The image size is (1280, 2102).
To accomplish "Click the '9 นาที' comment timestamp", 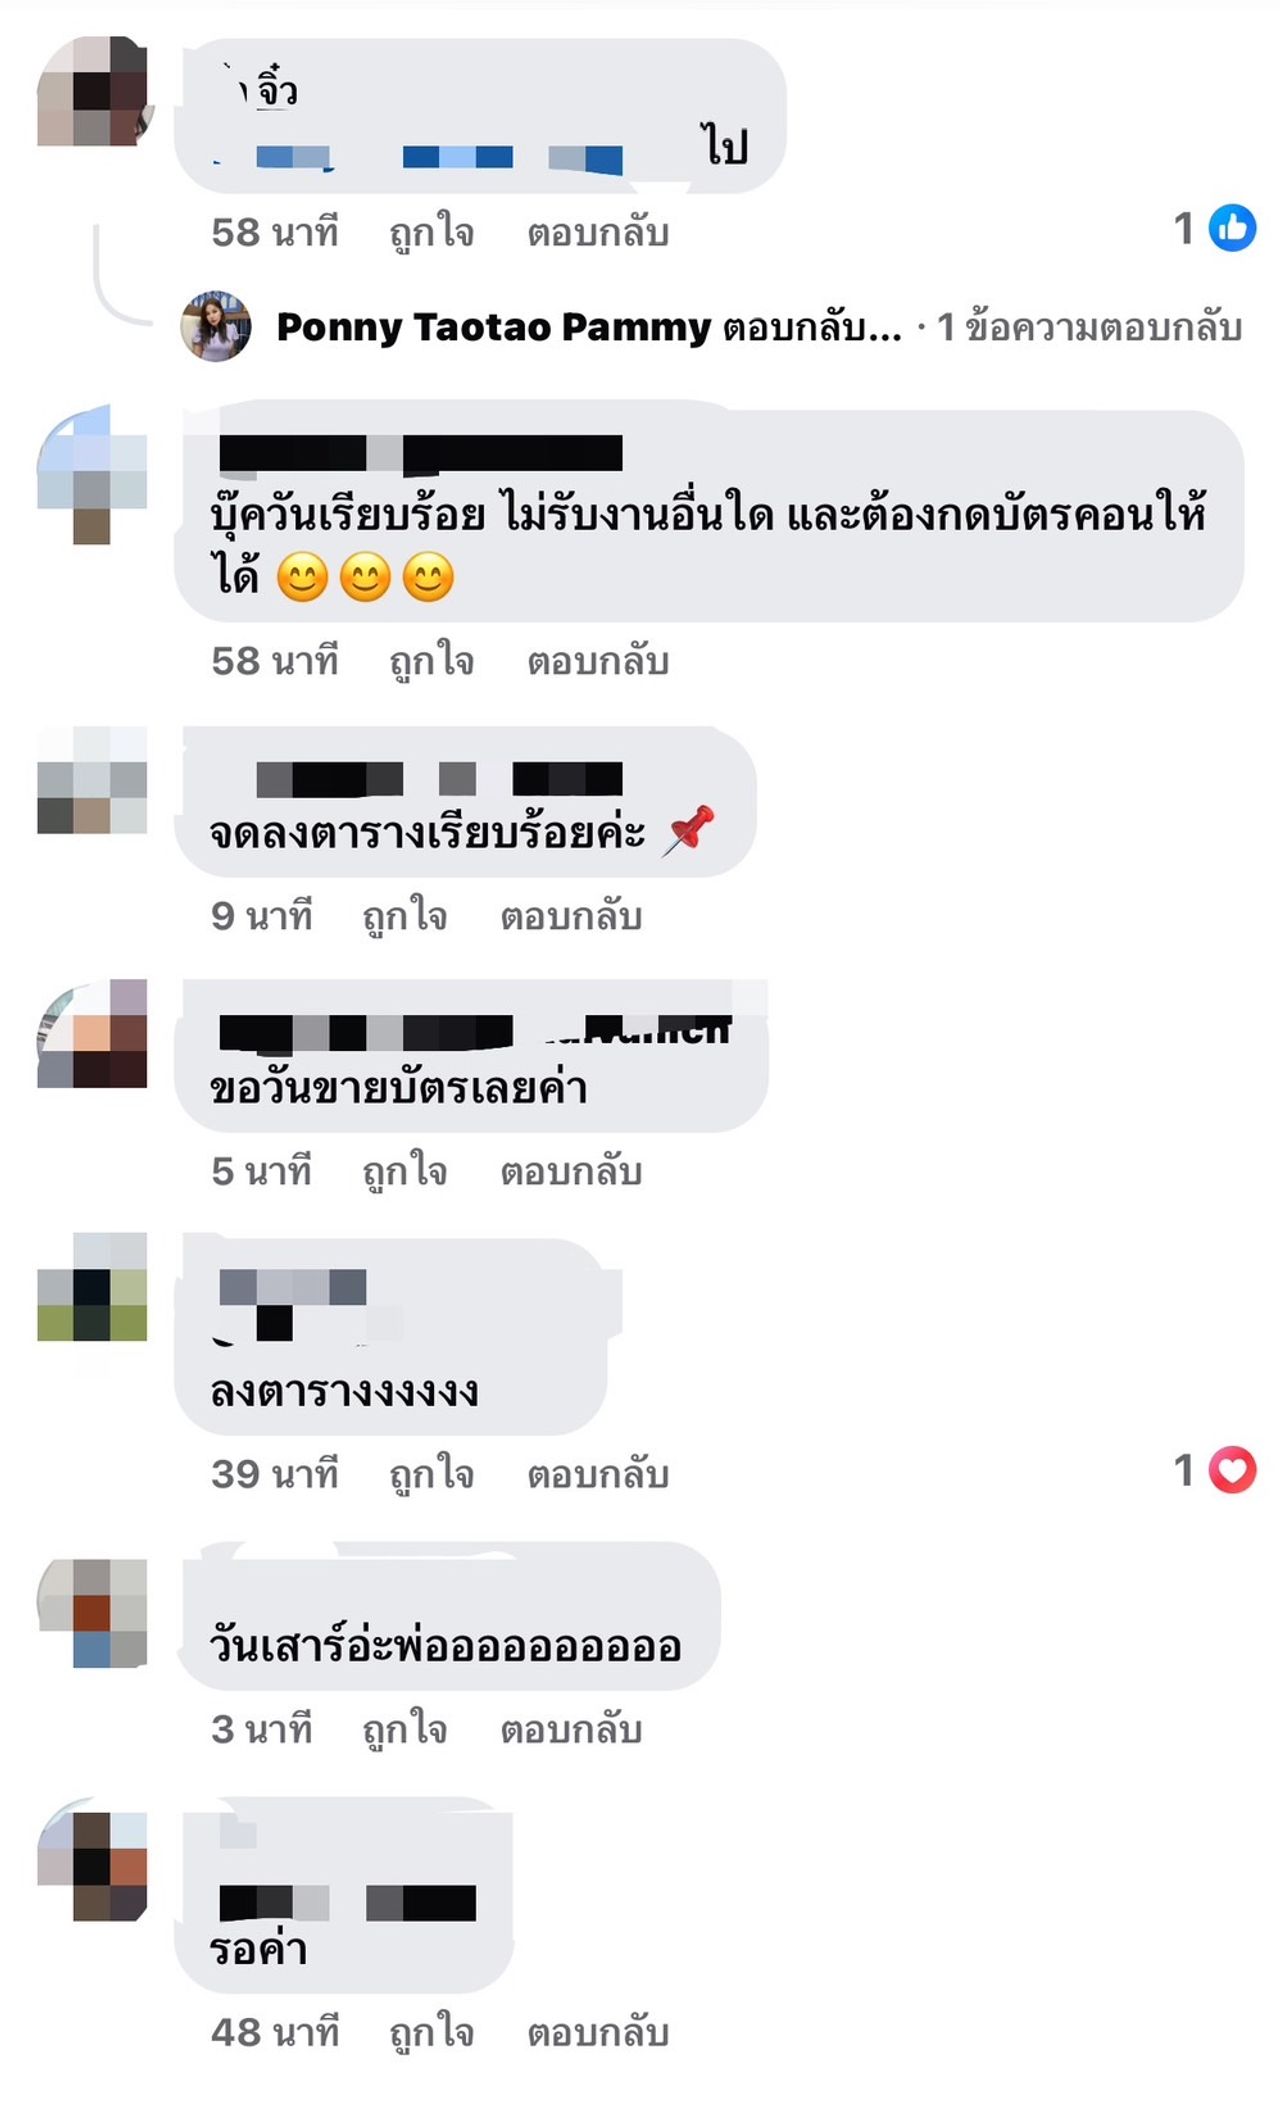I will point(262,917).
